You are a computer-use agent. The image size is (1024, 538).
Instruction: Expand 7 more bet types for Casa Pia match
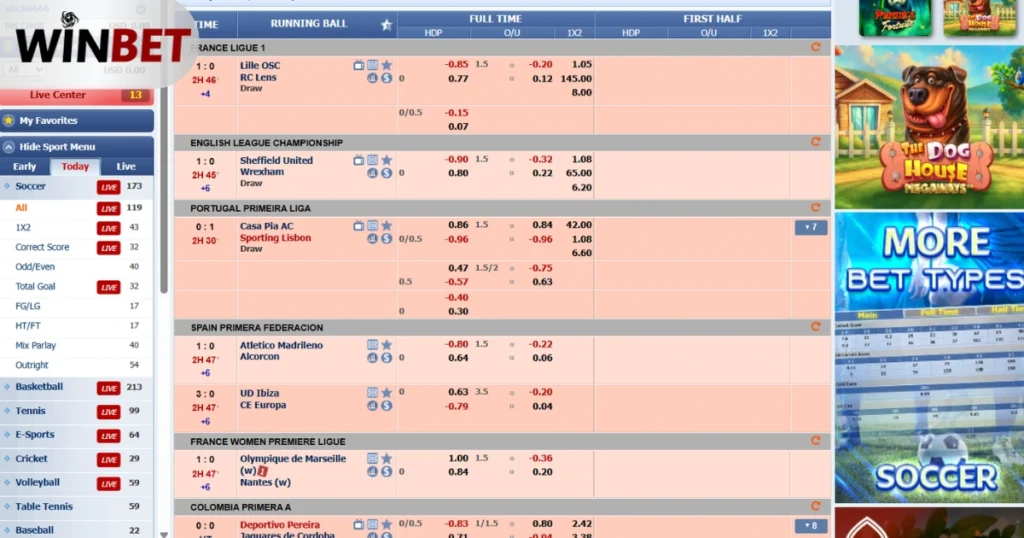pyautogui.click(x=811, y=227)
